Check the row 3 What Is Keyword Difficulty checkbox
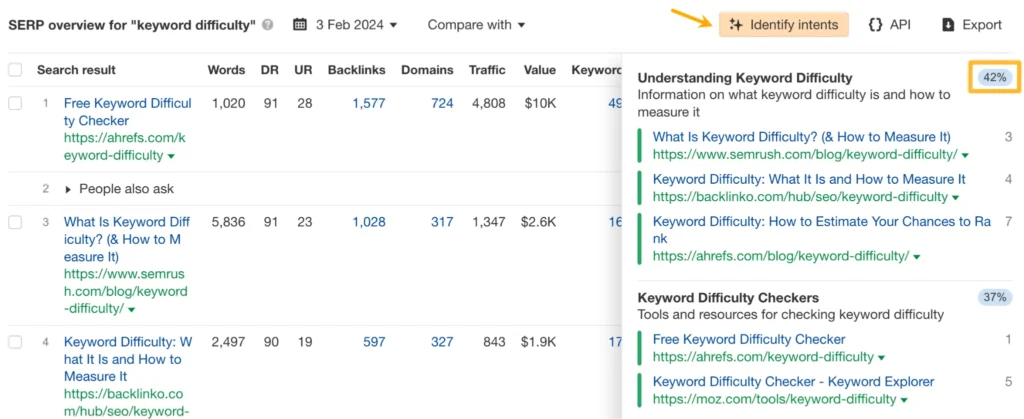 pyautogui.click(x=15, y=222)
